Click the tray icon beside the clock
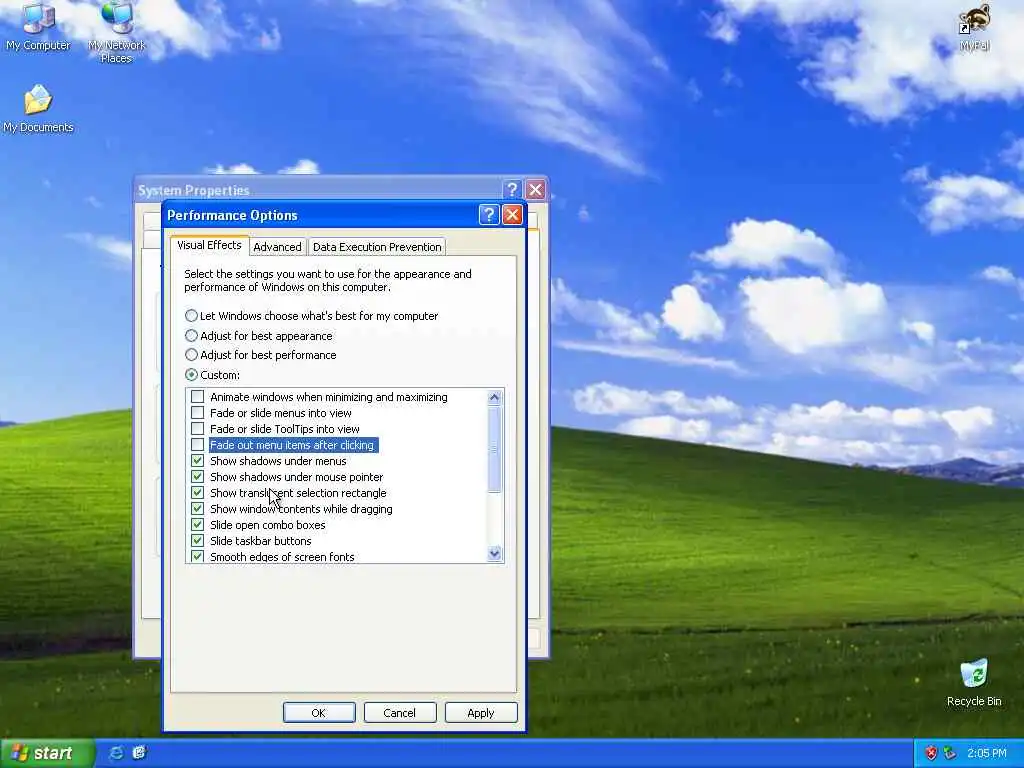 [950, 753]
